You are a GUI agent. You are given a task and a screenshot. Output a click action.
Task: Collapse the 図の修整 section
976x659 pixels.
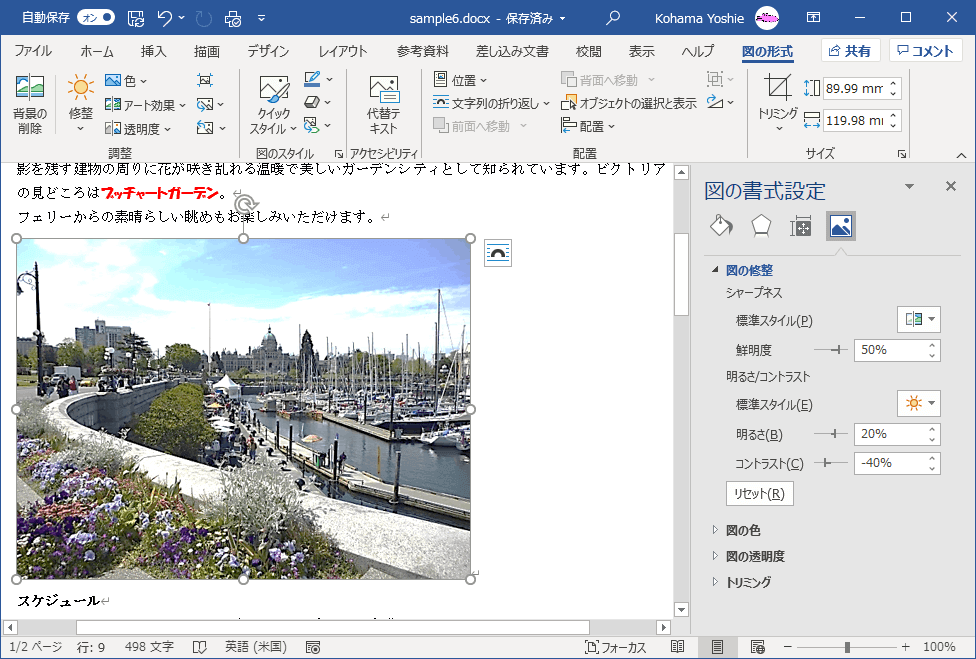[715, 271]
